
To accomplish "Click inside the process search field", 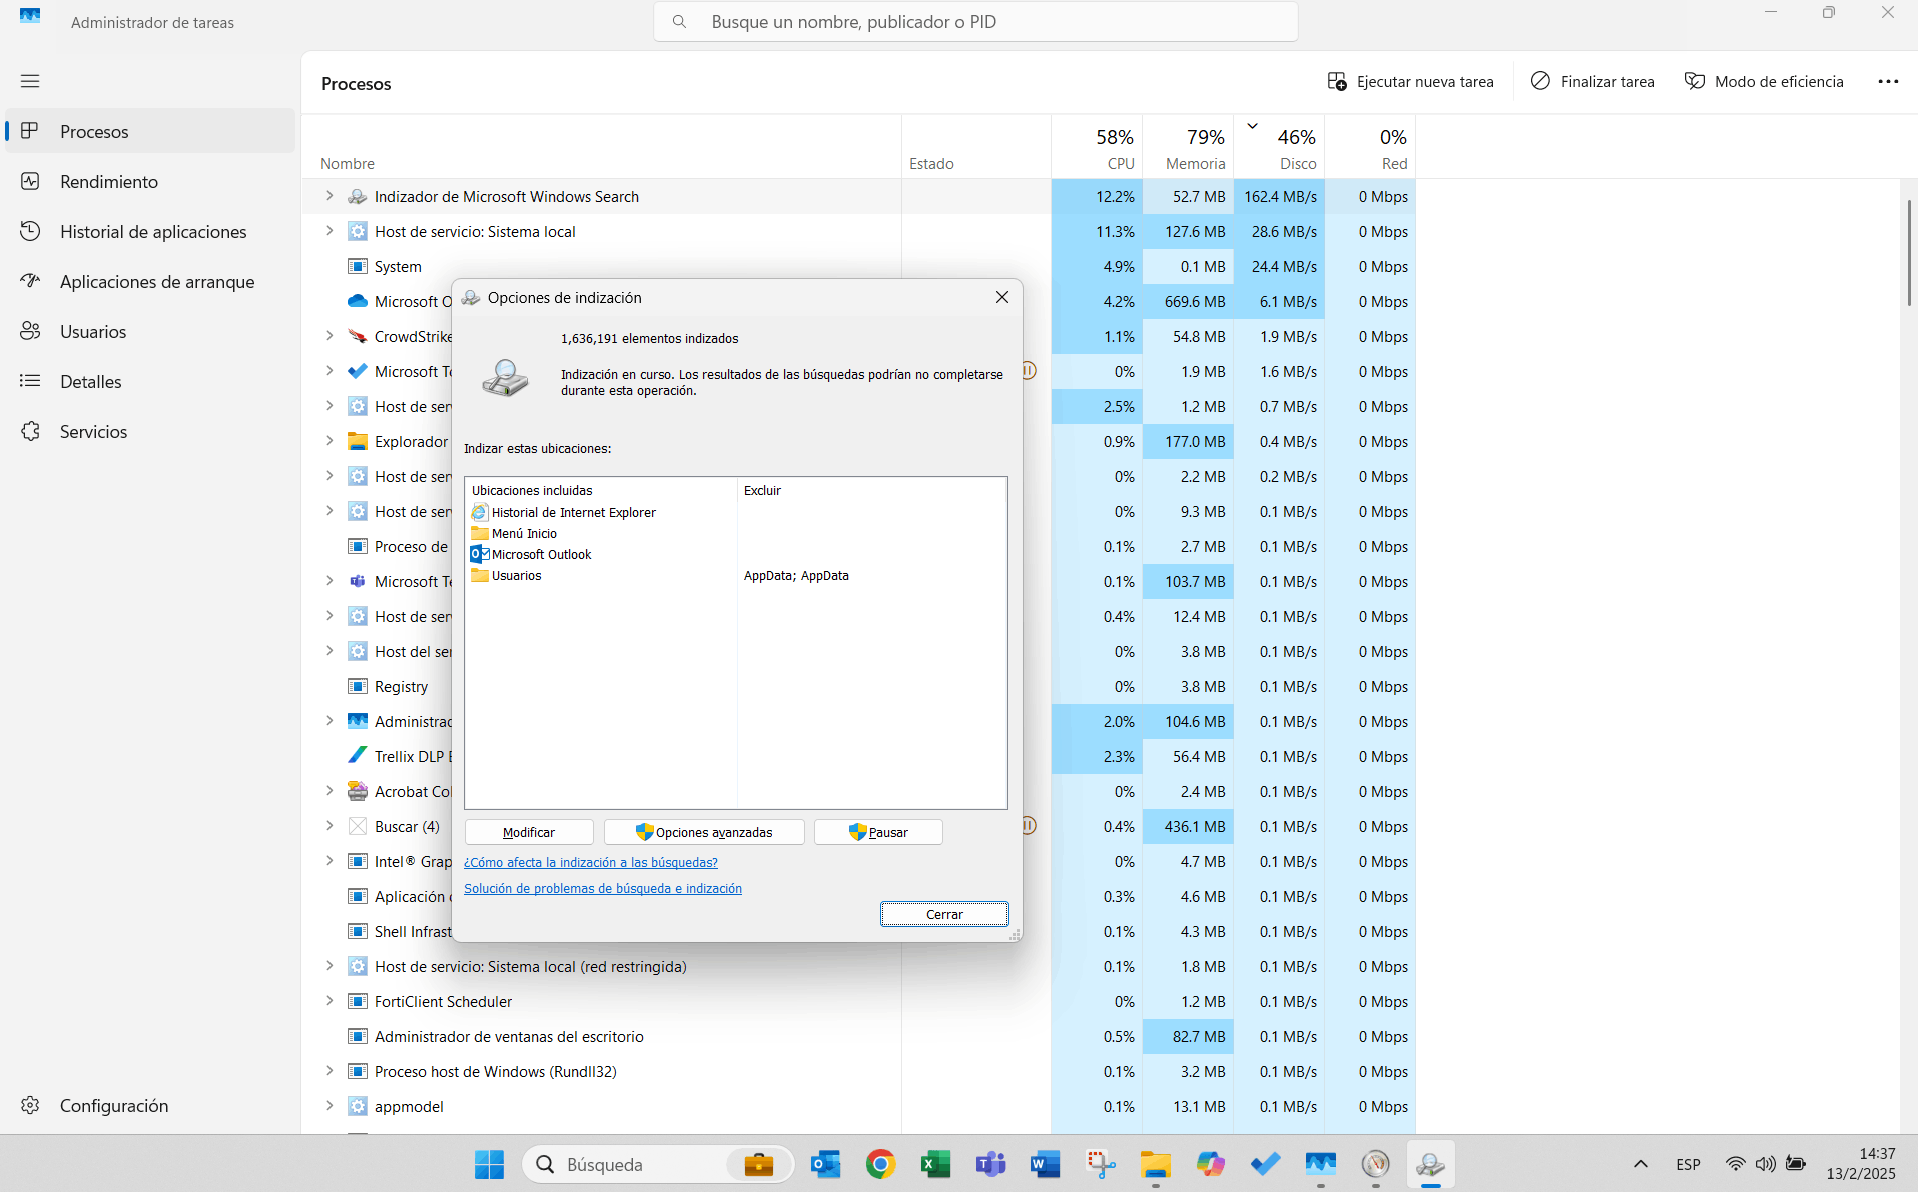I will pyautogui.click(x=975, y=21).
